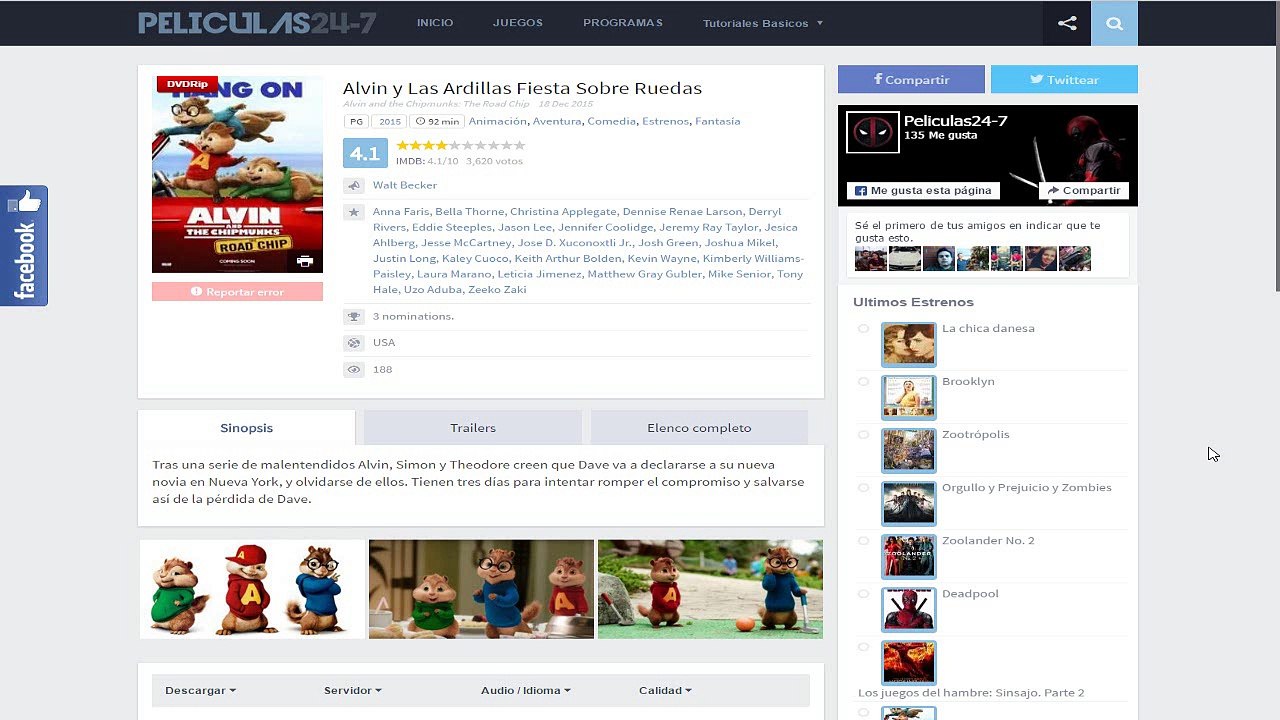Screen dimensions: 1280x720
Task: Open Los juegos del hambre: Sinsajo link
Action: [971, 692]
